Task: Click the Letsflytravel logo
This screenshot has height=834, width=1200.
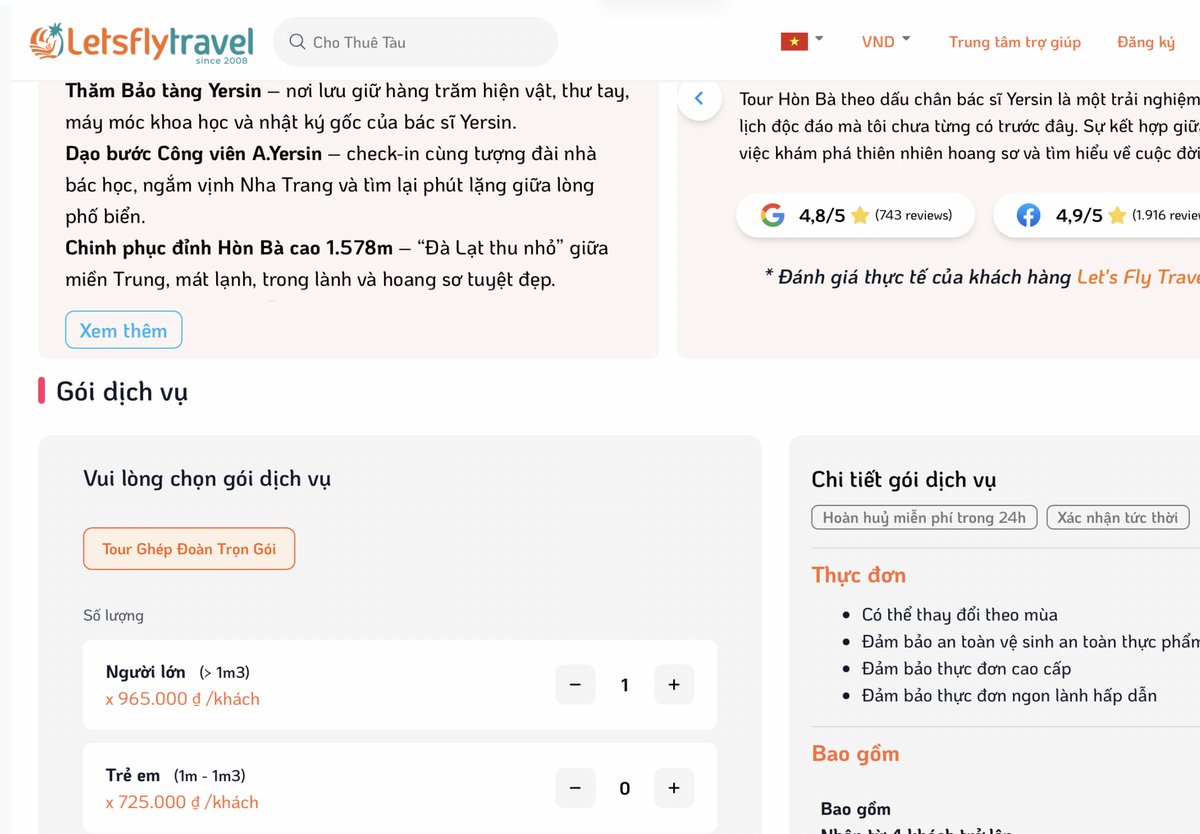Action: pos(141,42)
